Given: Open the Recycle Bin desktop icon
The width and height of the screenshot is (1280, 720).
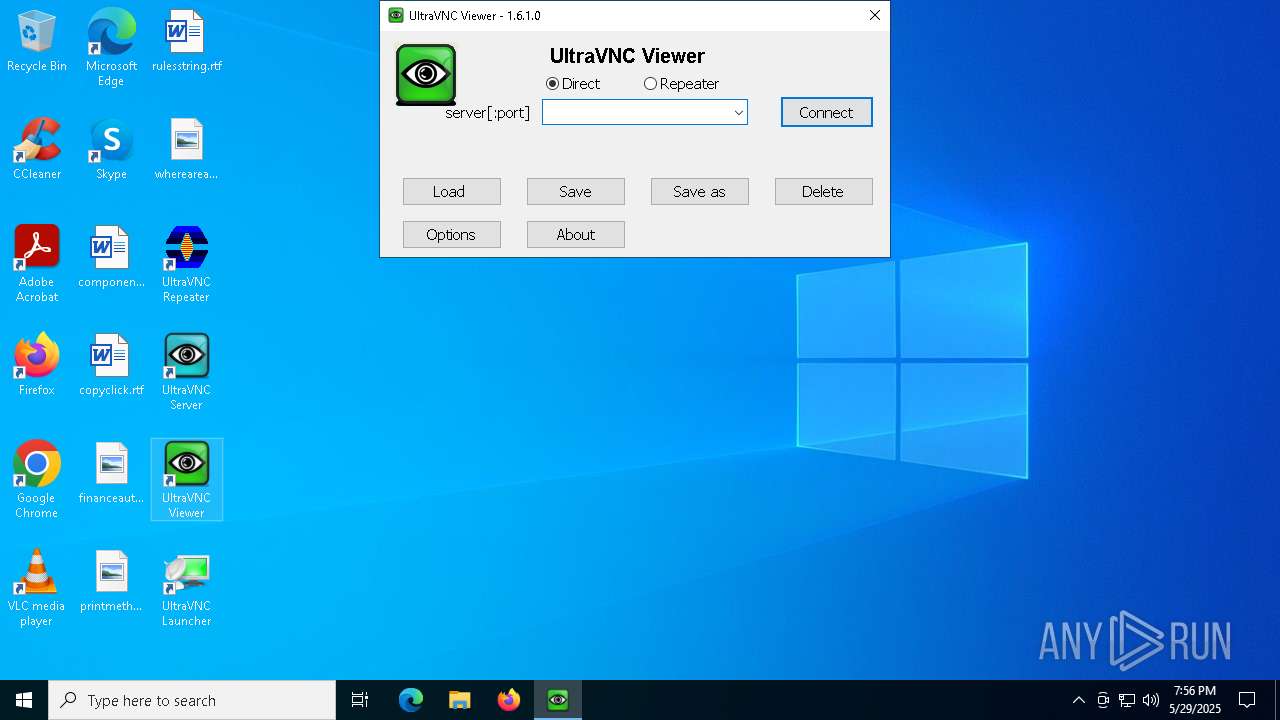Looking at the screenshot, I should [x=37, y=42].
